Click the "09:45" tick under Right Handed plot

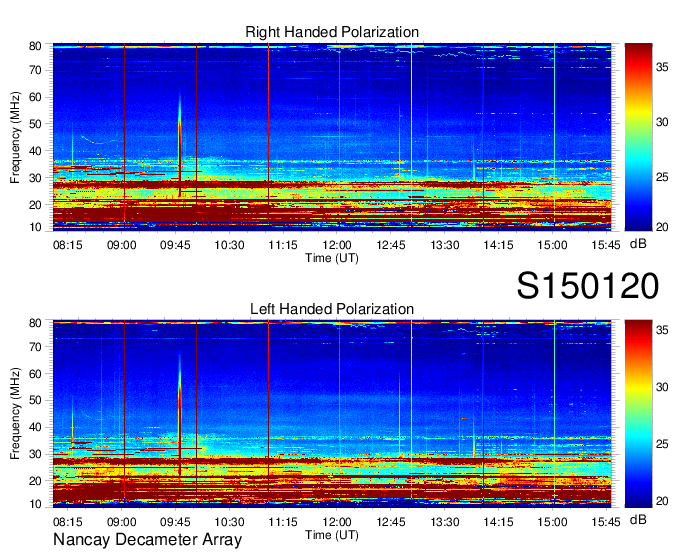pyautogui.click(x=175, y=245)
